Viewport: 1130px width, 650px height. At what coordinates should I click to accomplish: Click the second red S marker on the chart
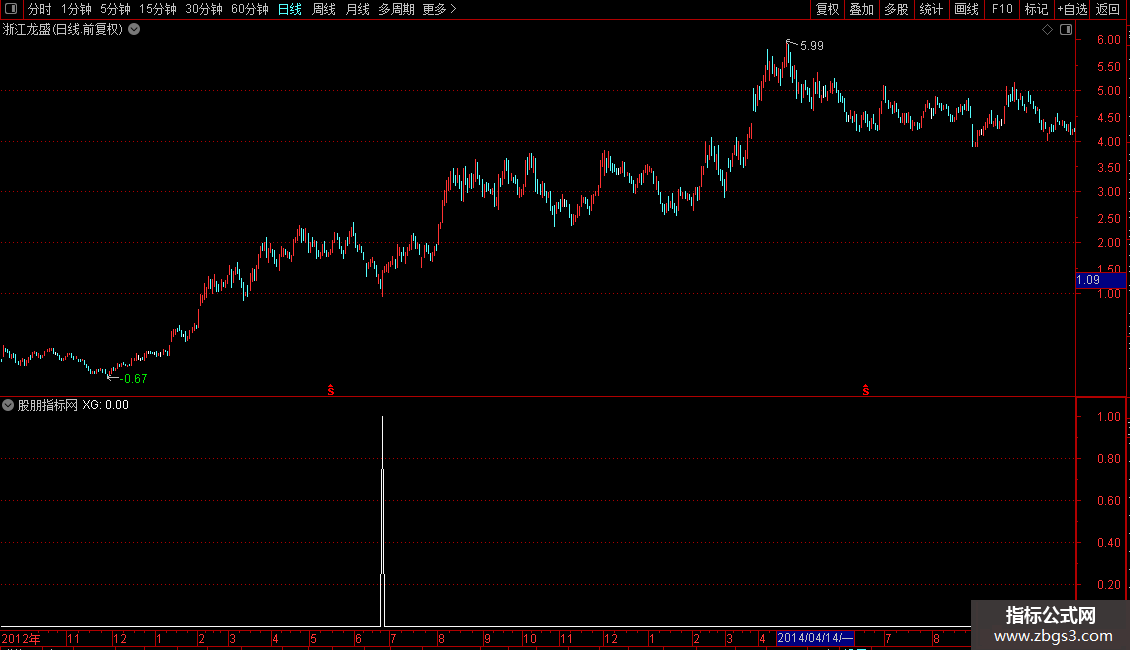pyautogui.click(x=866, y=390)
